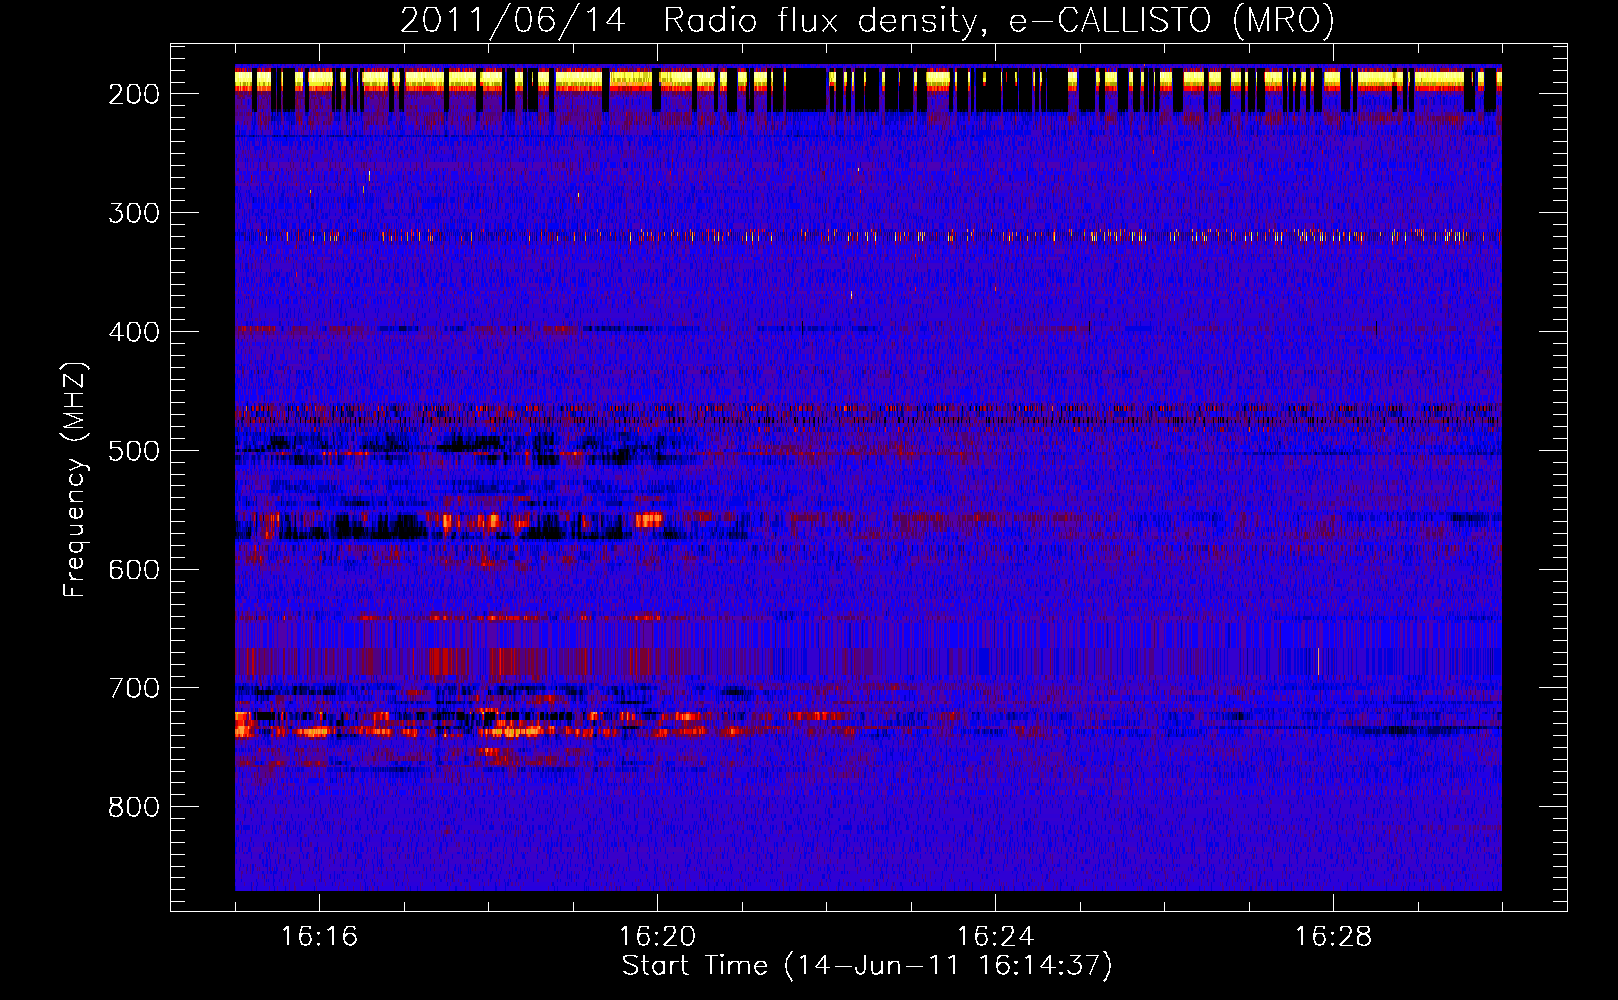The width and height of the screenshot is (1618, 1000).
Task: Click the 500 frequency tick label
Action: [x=134, y=451]
